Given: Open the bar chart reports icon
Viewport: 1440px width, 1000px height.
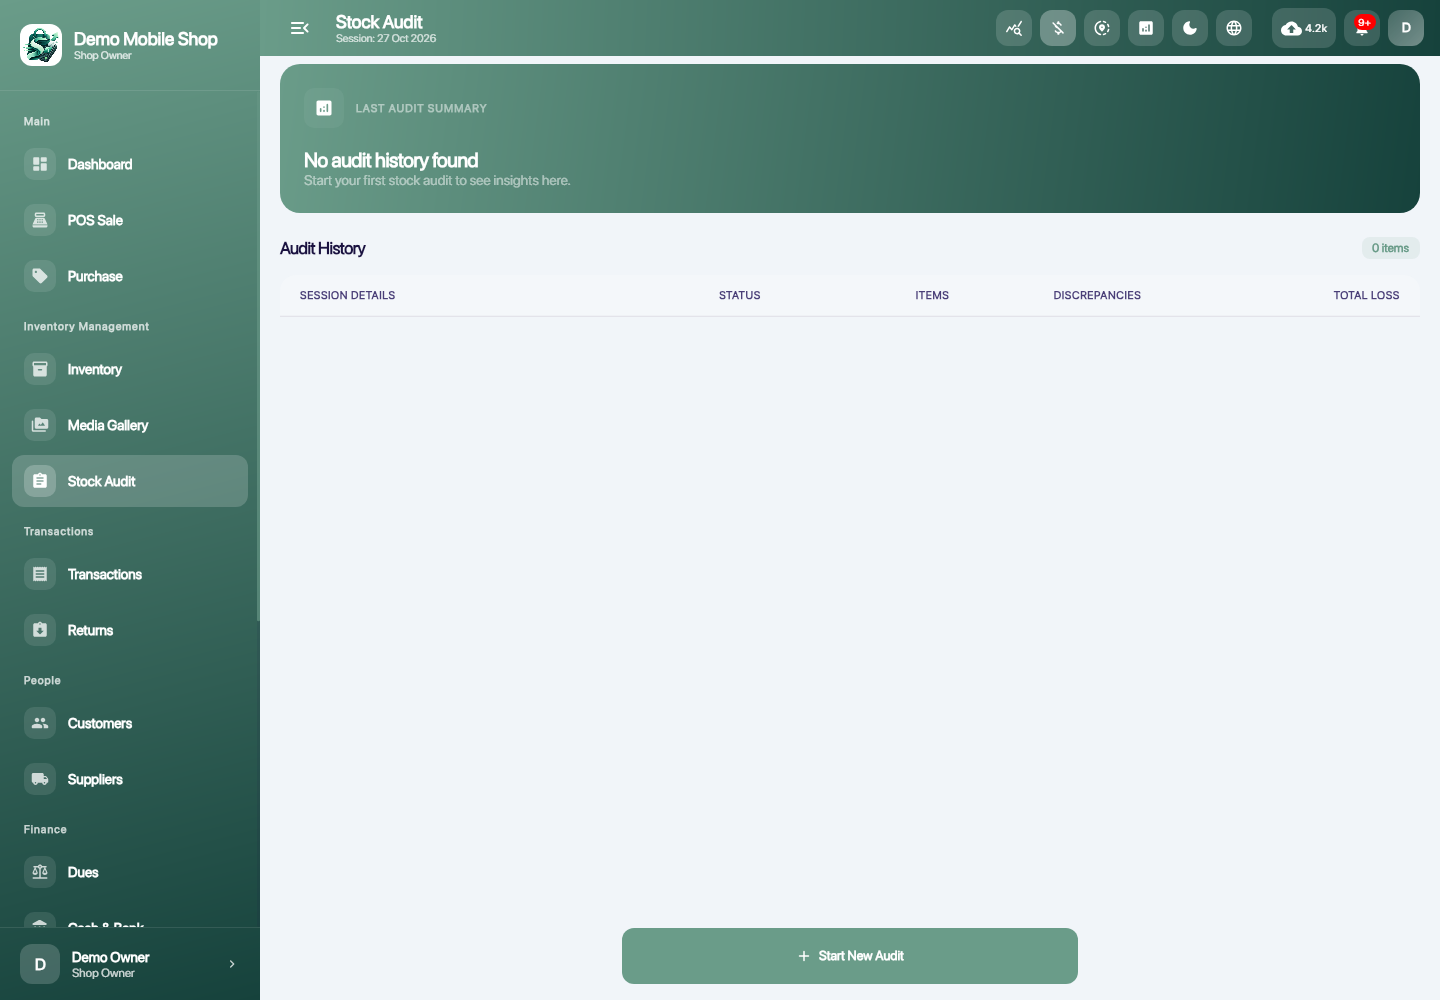Looking at the screenshot, I should [x=1146, y=28].
